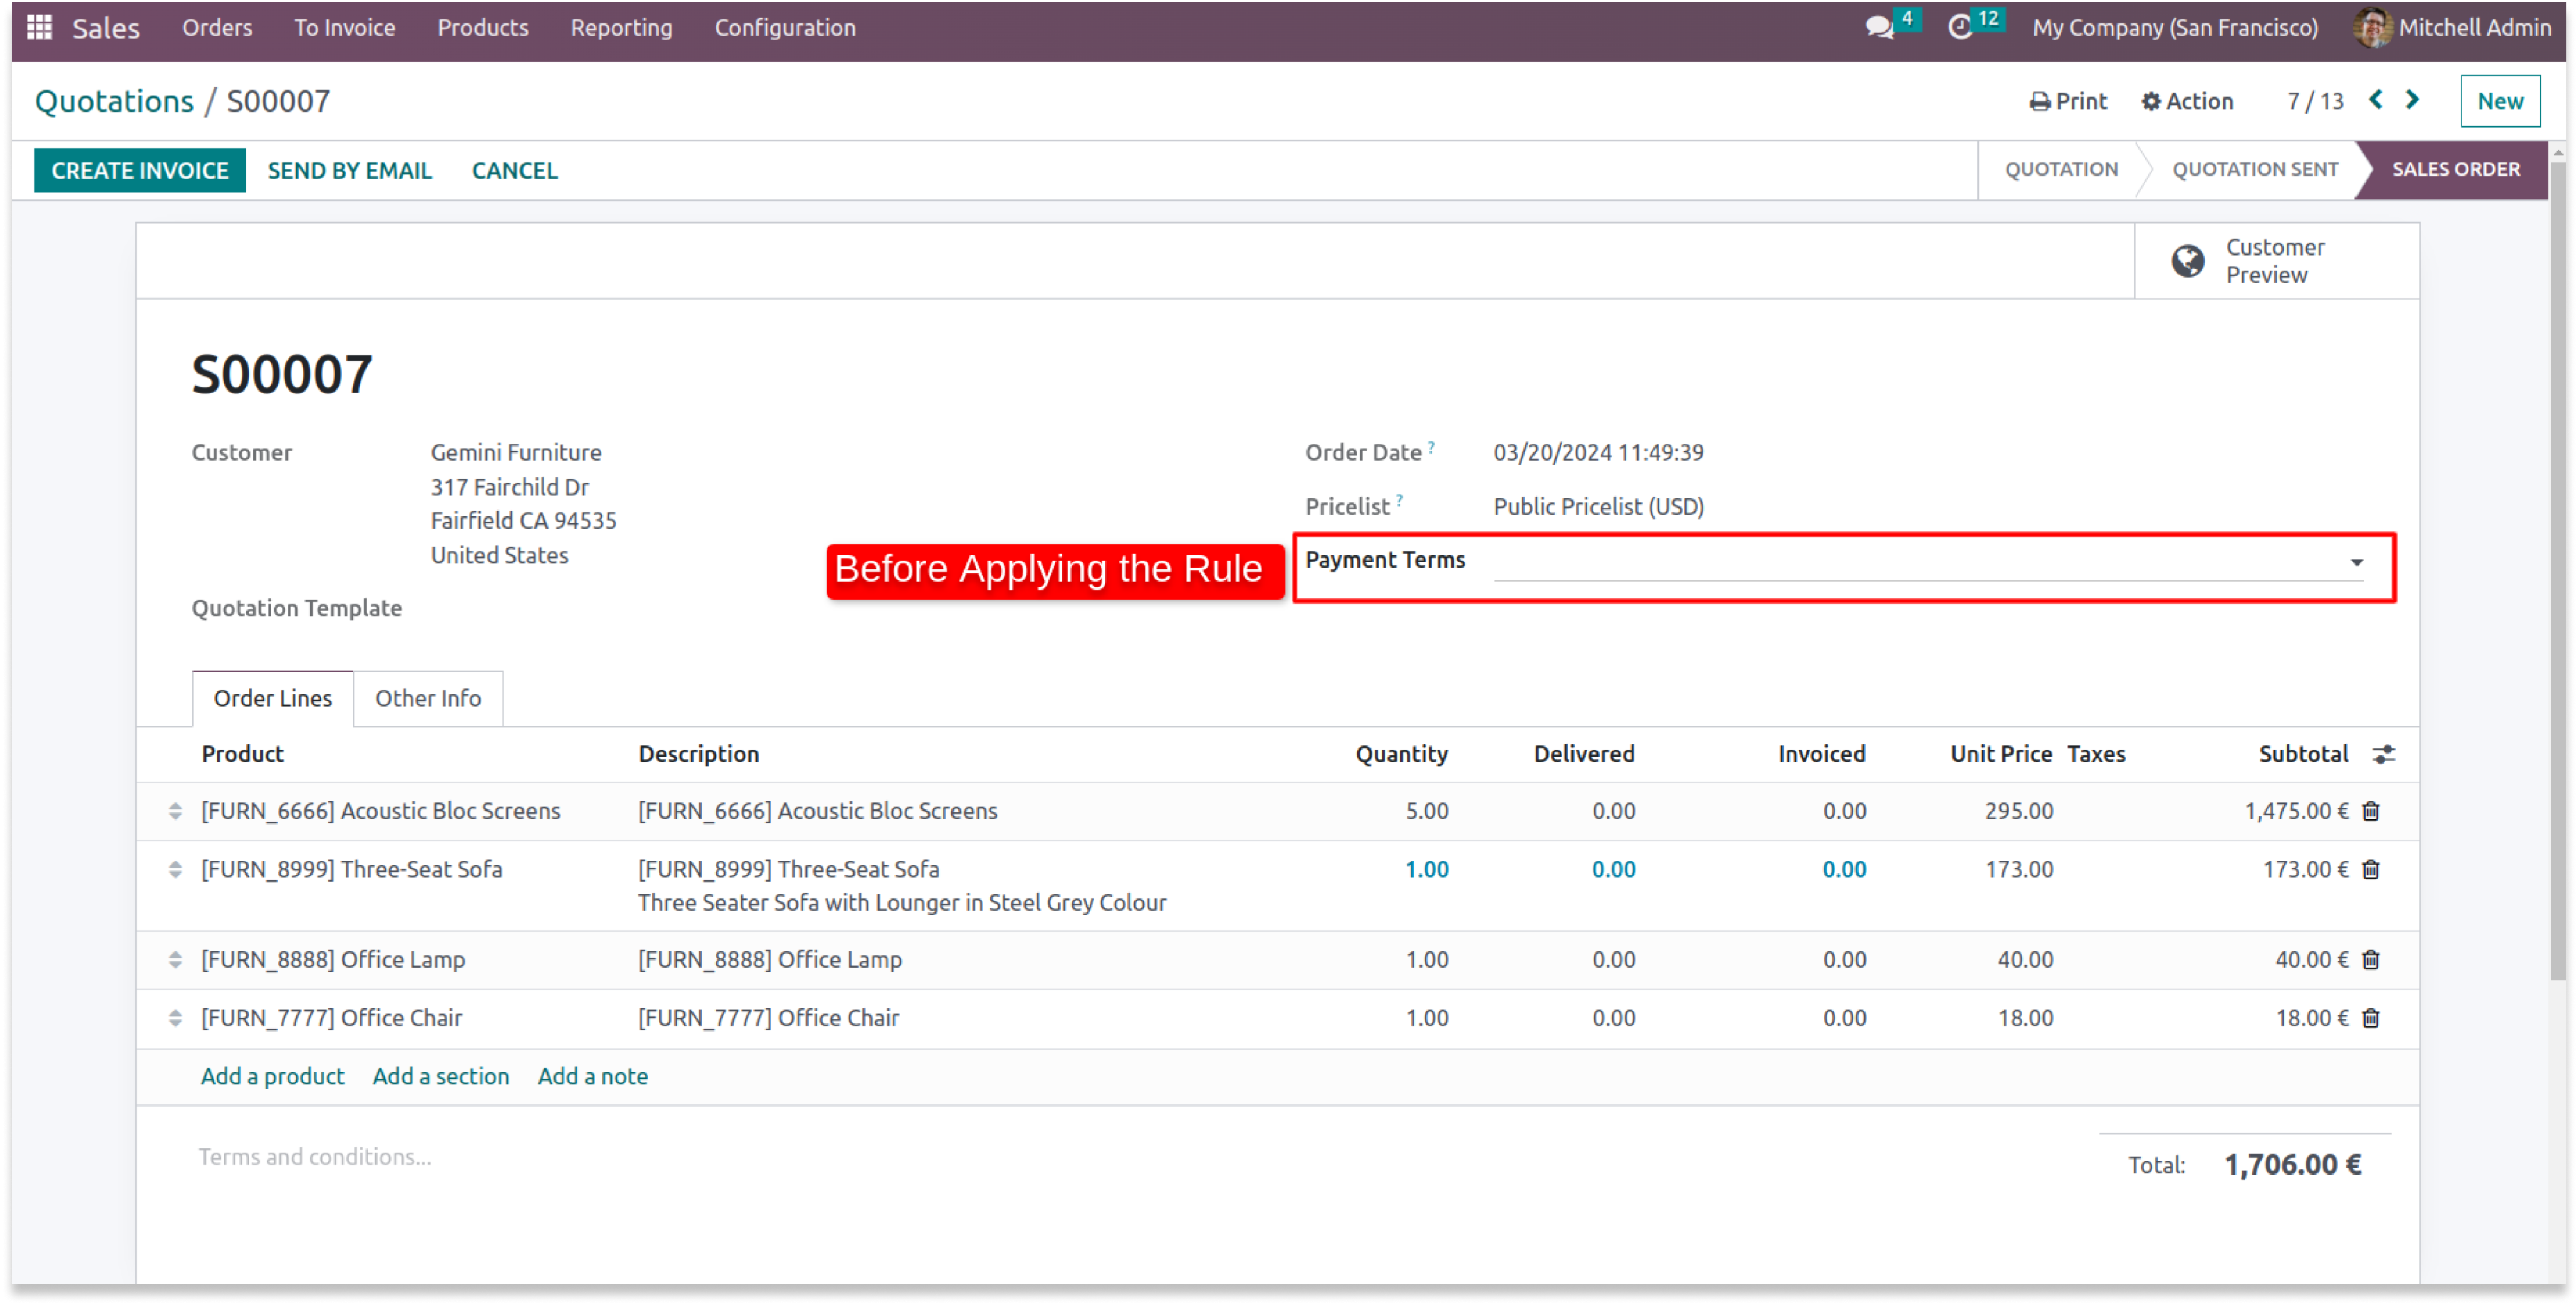Click [FURN_7777] Office Chair description cell

coord(768,1018)
